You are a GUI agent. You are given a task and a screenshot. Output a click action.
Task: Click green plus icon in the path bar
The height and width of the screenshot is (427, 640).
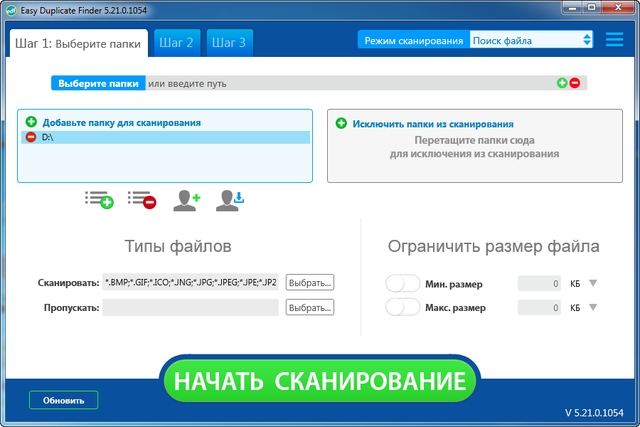coord(562,83)
